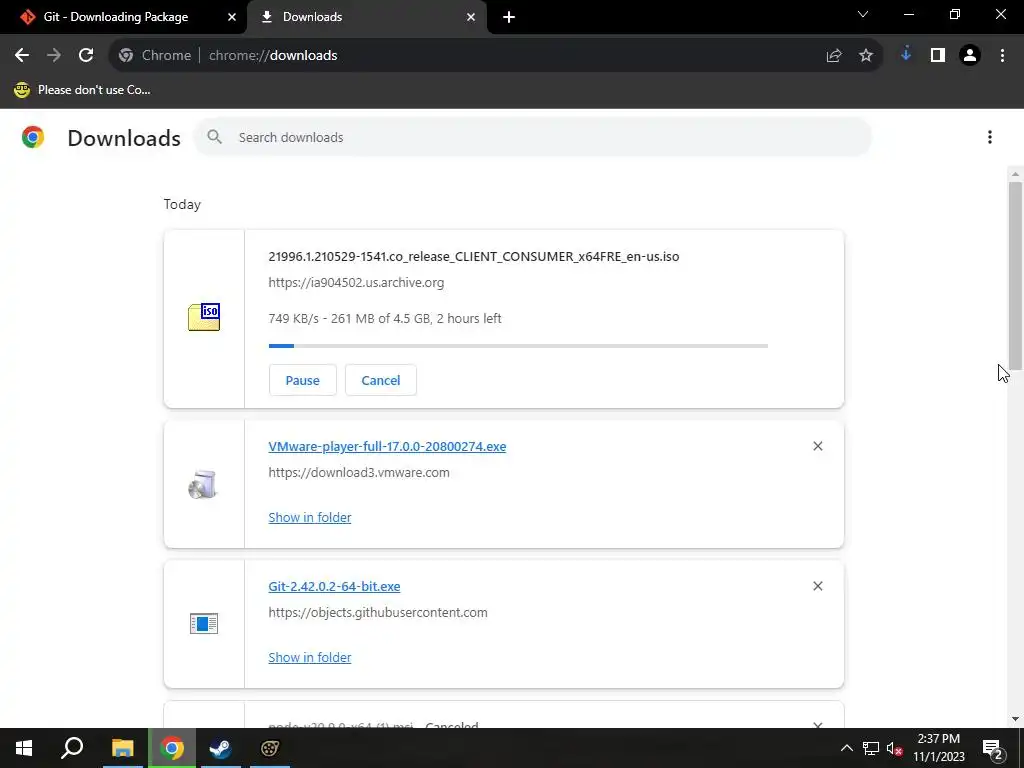Remove Git installer from downloads list

click(x=818, y=586)
